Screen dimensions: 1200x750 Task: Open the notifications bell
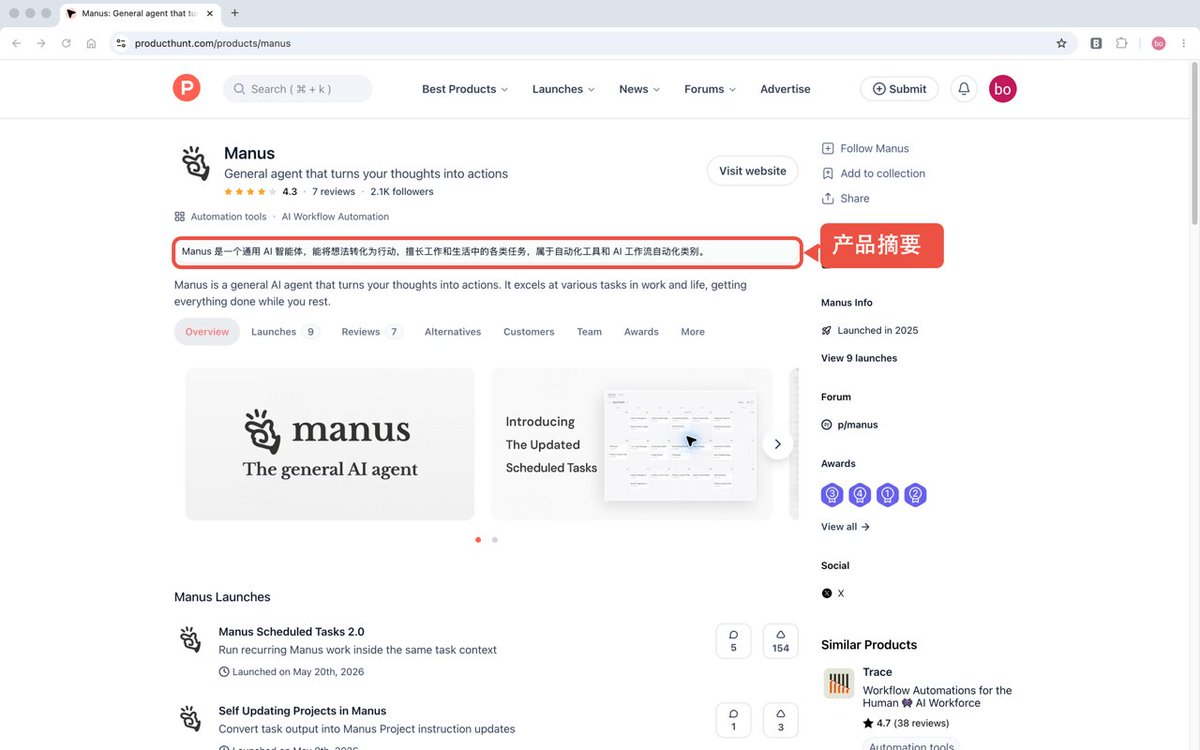tap(964, 89)
